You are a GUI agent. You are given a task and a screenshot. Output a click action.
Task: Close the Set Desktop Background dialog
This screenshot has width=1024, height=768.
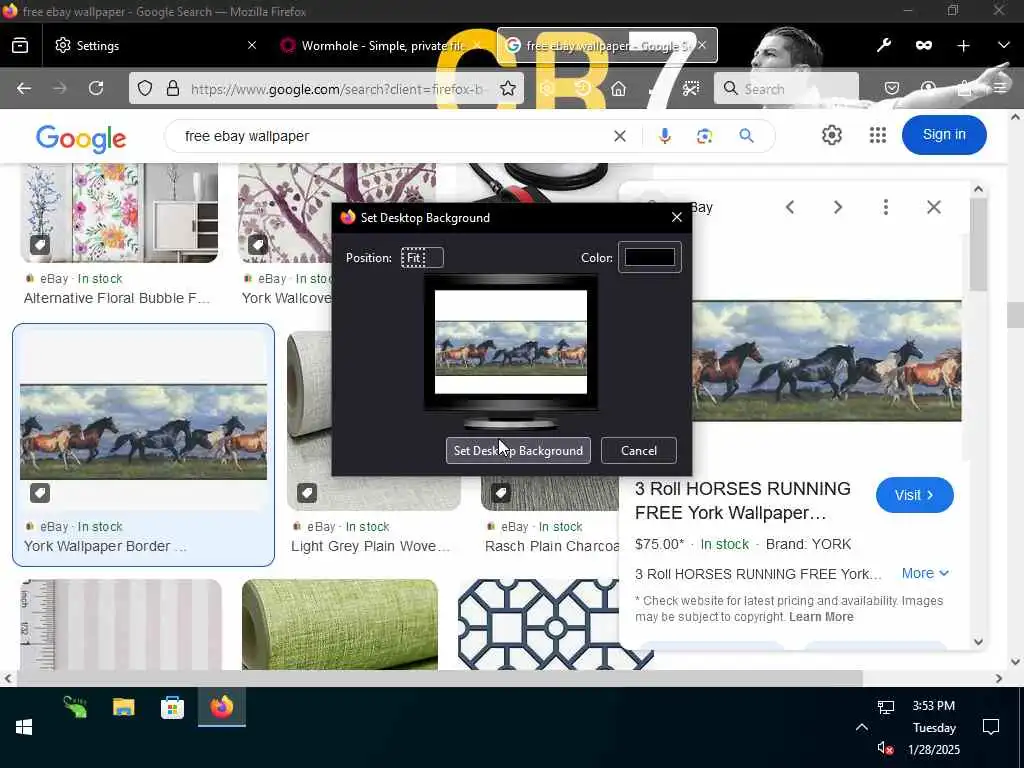point(677,217)
